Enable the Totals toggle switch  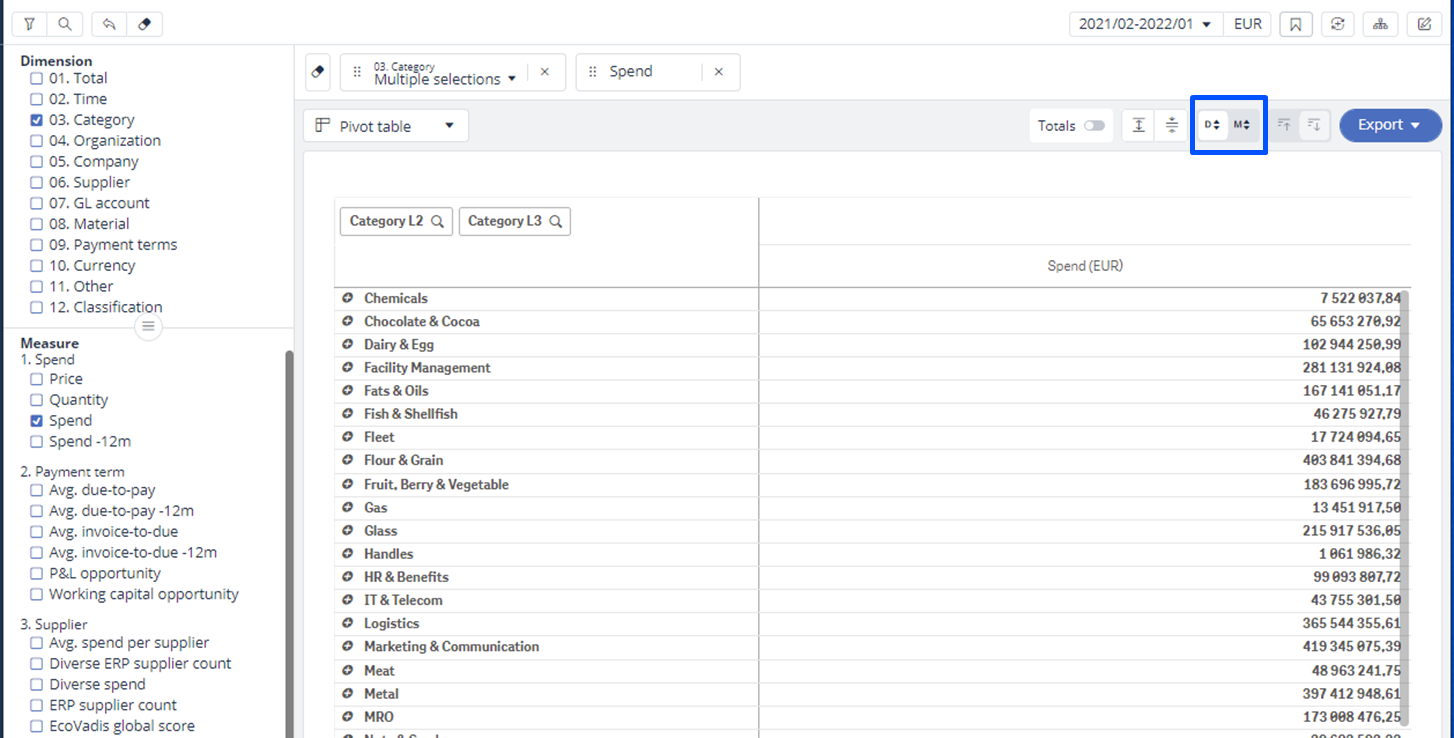(x=1094, y=126)
